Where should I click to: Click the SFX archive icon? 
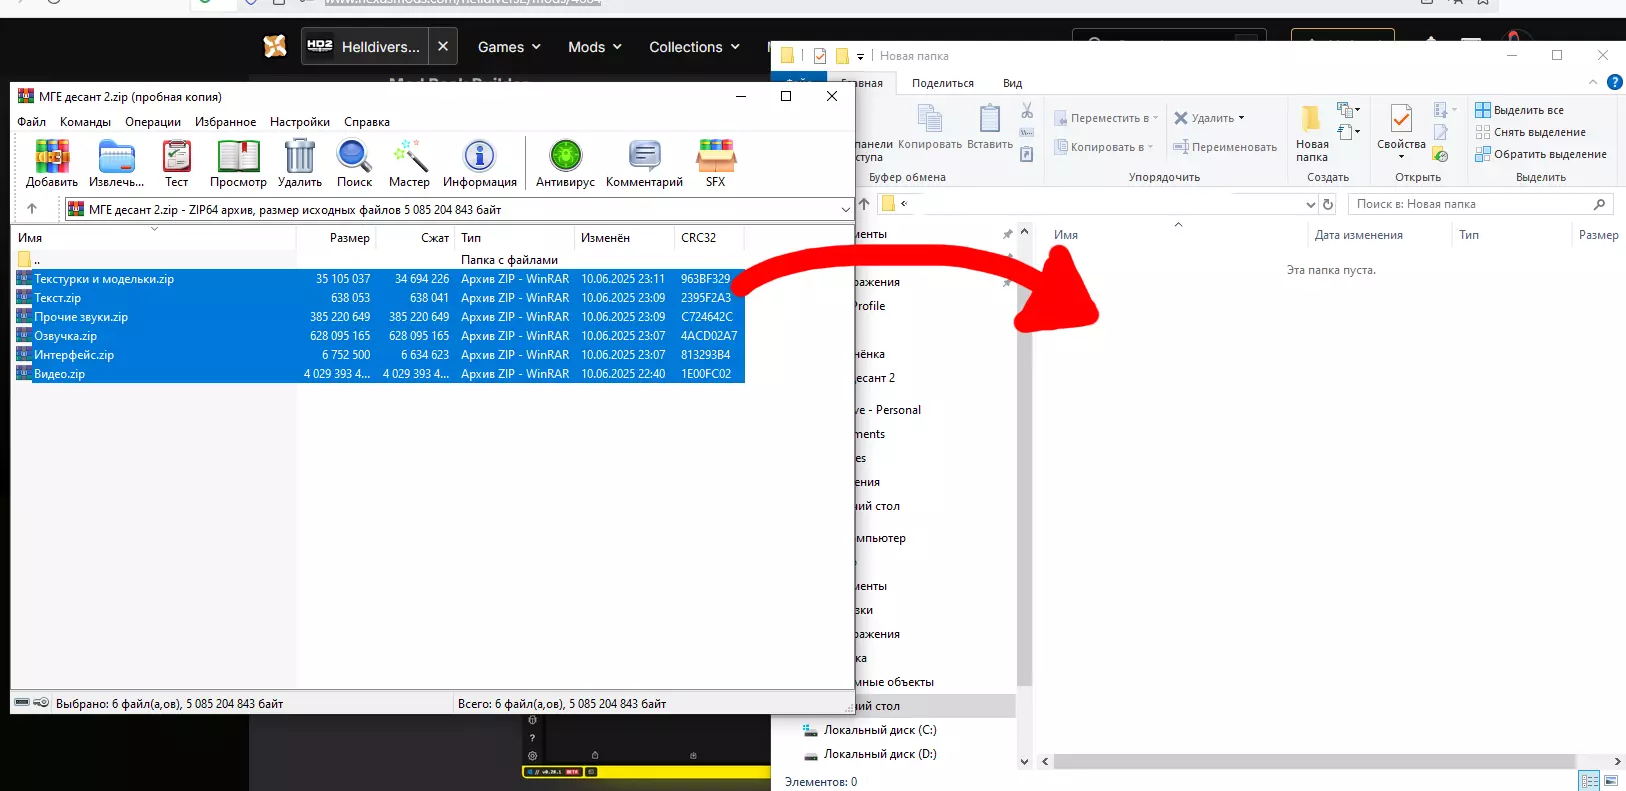point(715,158)
